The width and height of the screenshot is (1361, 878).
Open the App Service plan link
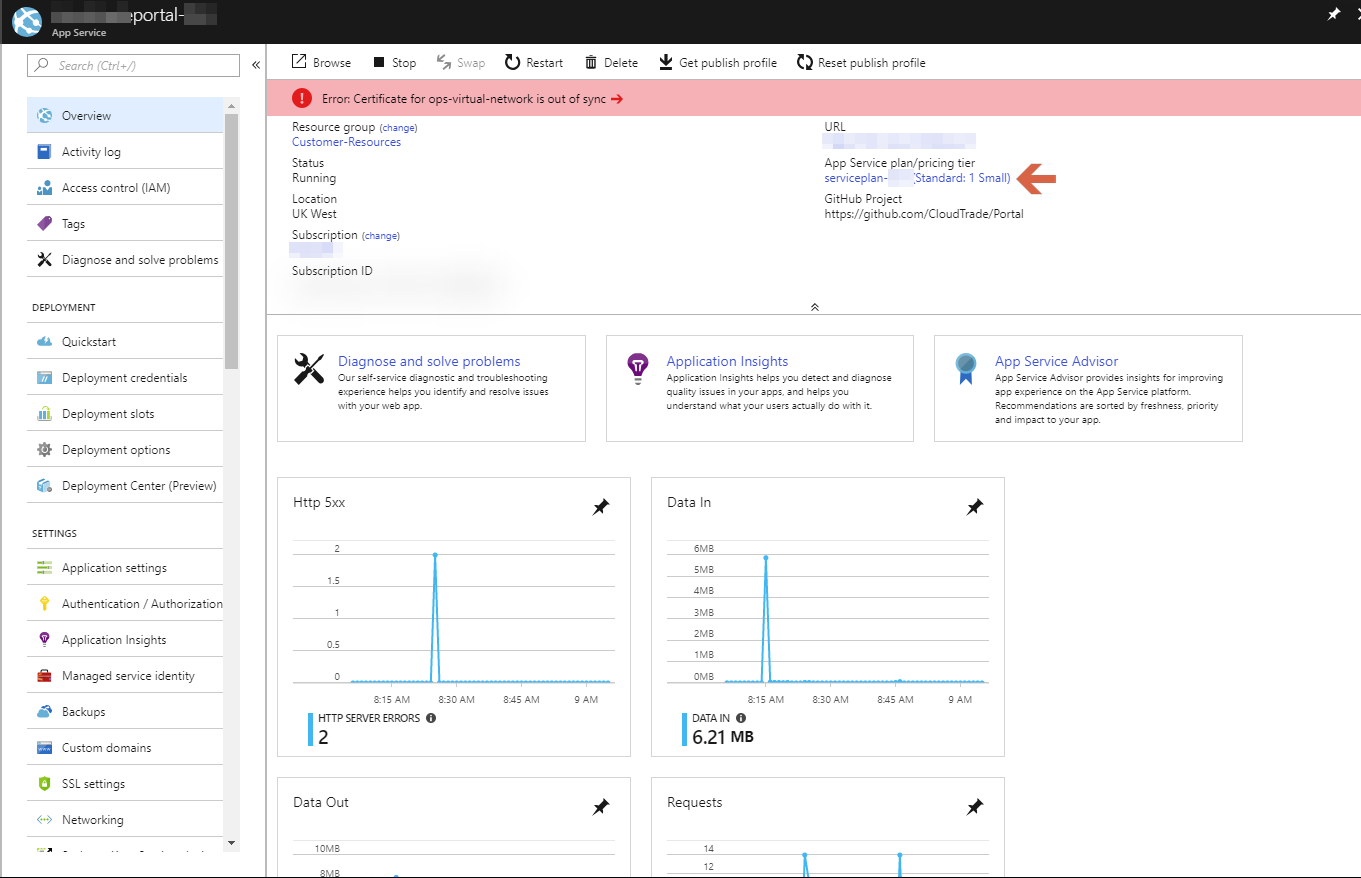[917, 178]
